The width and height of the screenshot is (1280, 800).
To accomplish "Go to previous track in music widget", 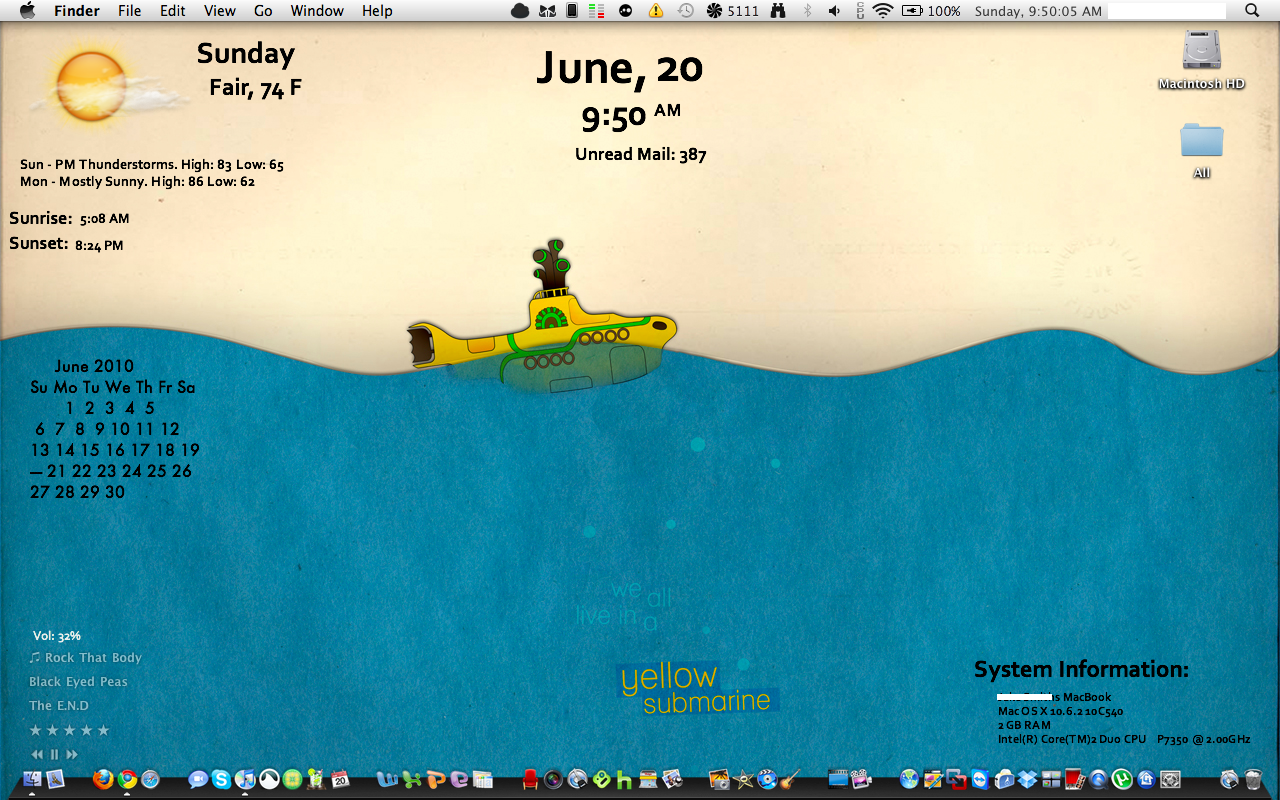I will (37, 755).
